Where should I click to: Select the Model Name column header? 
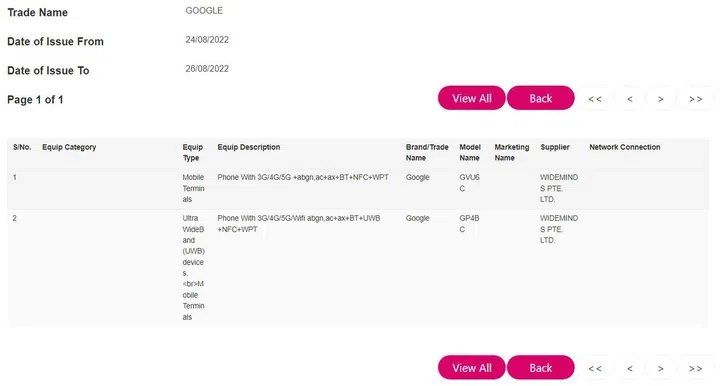(x=470, y=152)
